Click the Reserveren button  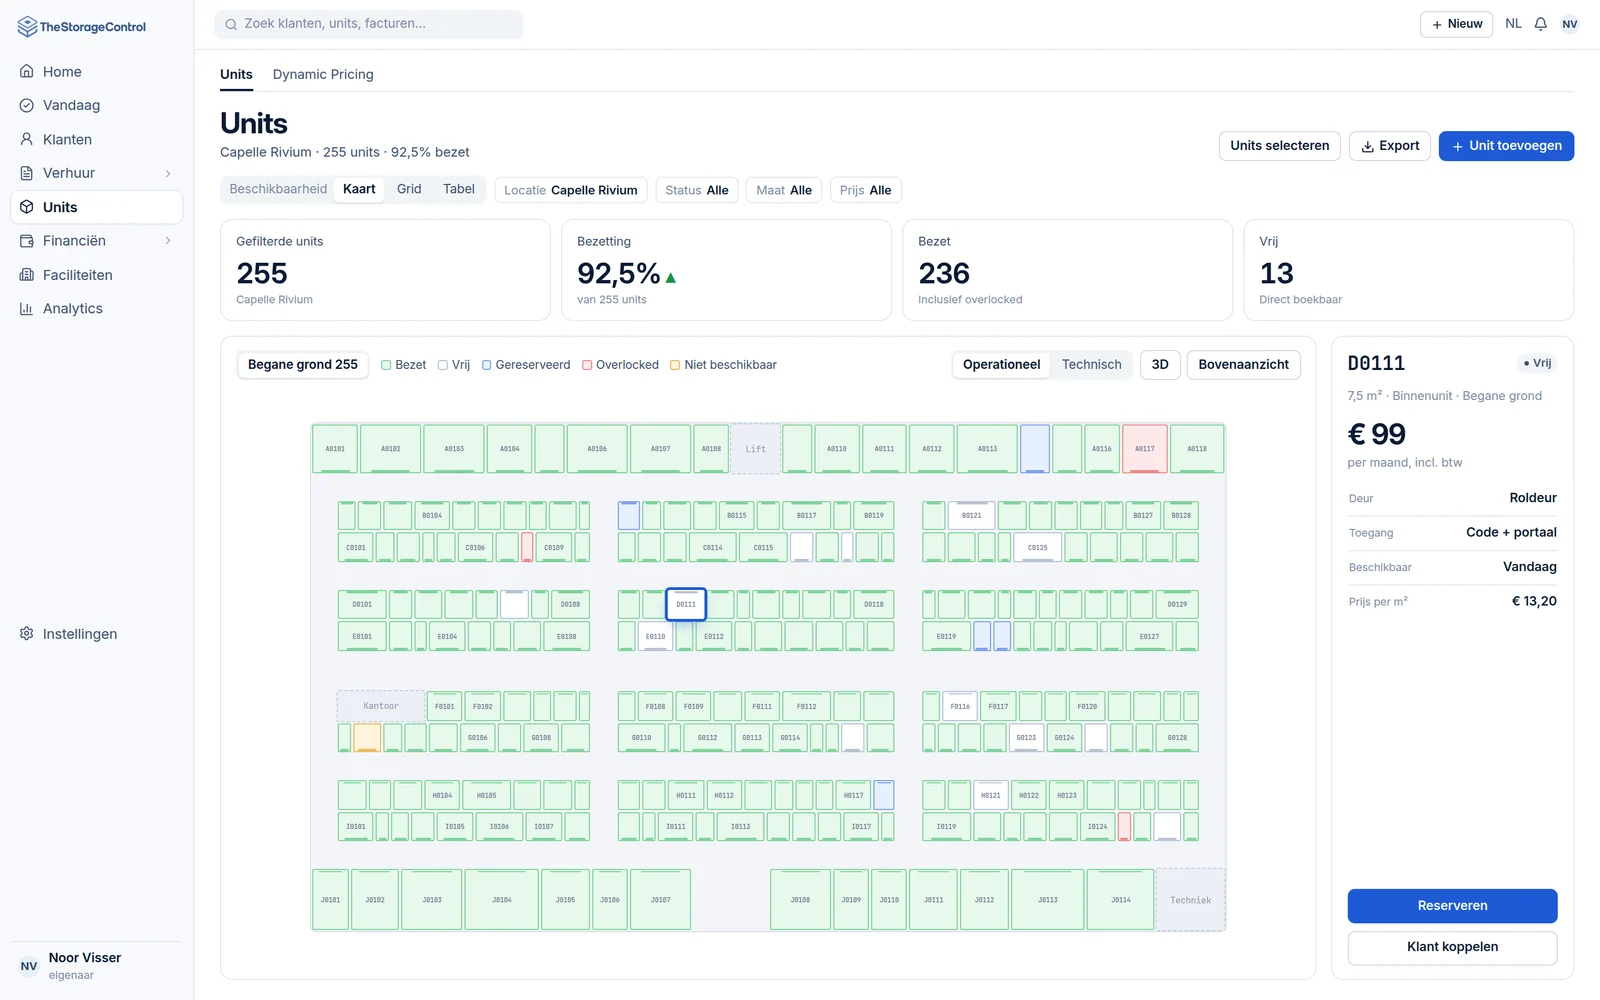point(1452,906)
